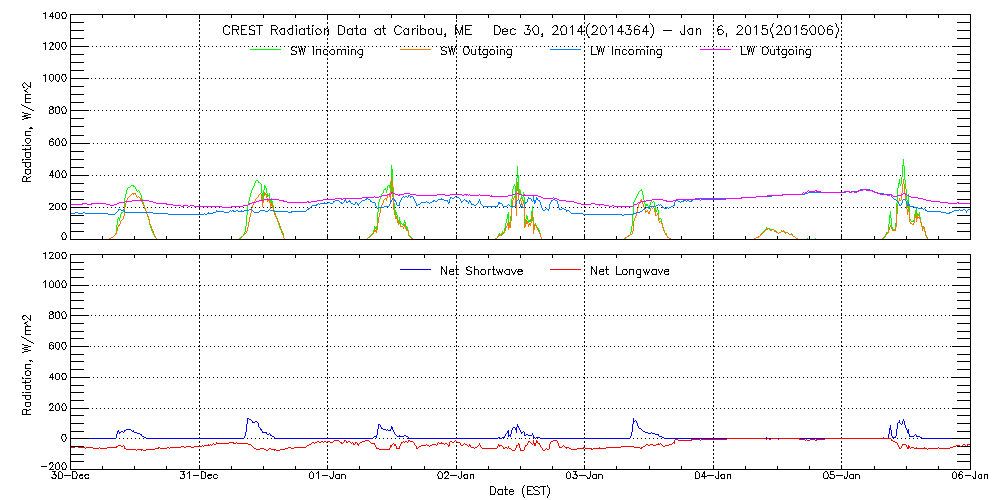
Task: Select the 05-Jan date tick label
Action: [842, 476]
